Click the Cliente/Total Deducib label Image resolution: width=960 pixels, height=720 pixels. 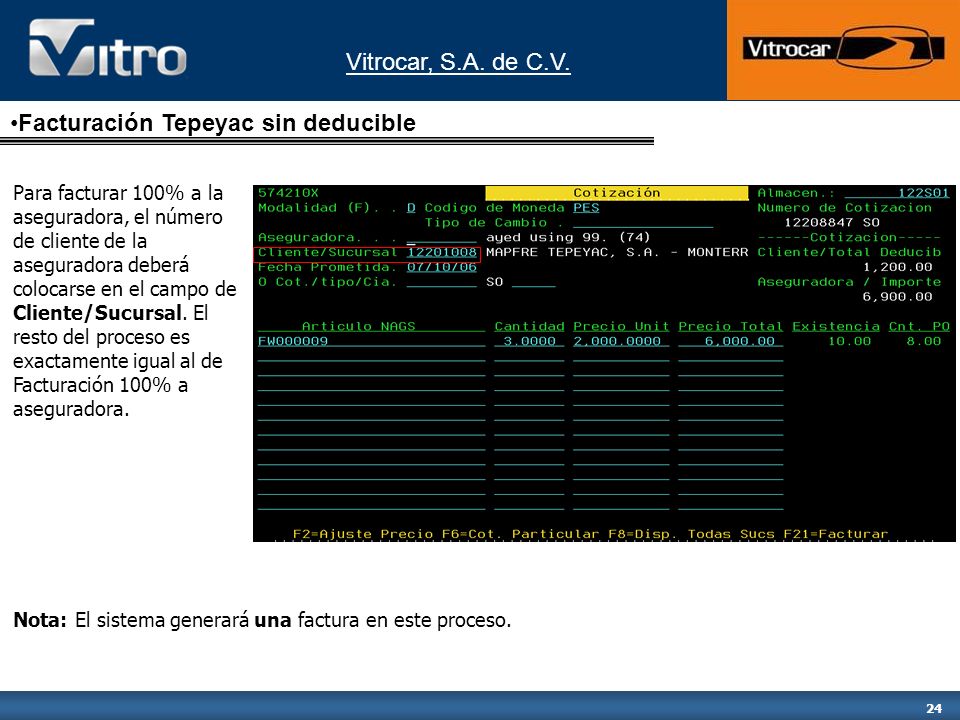click(849, 252)
